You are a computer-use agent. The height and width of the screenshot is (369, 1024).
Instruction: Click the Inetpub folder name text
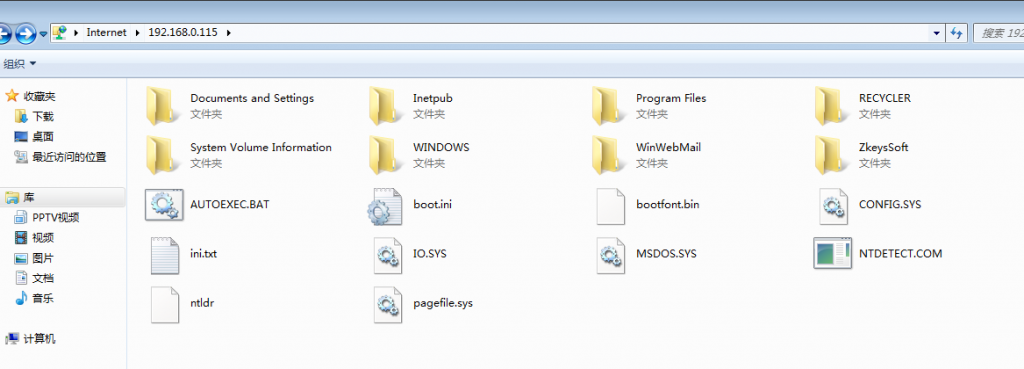tap(432, 98)
